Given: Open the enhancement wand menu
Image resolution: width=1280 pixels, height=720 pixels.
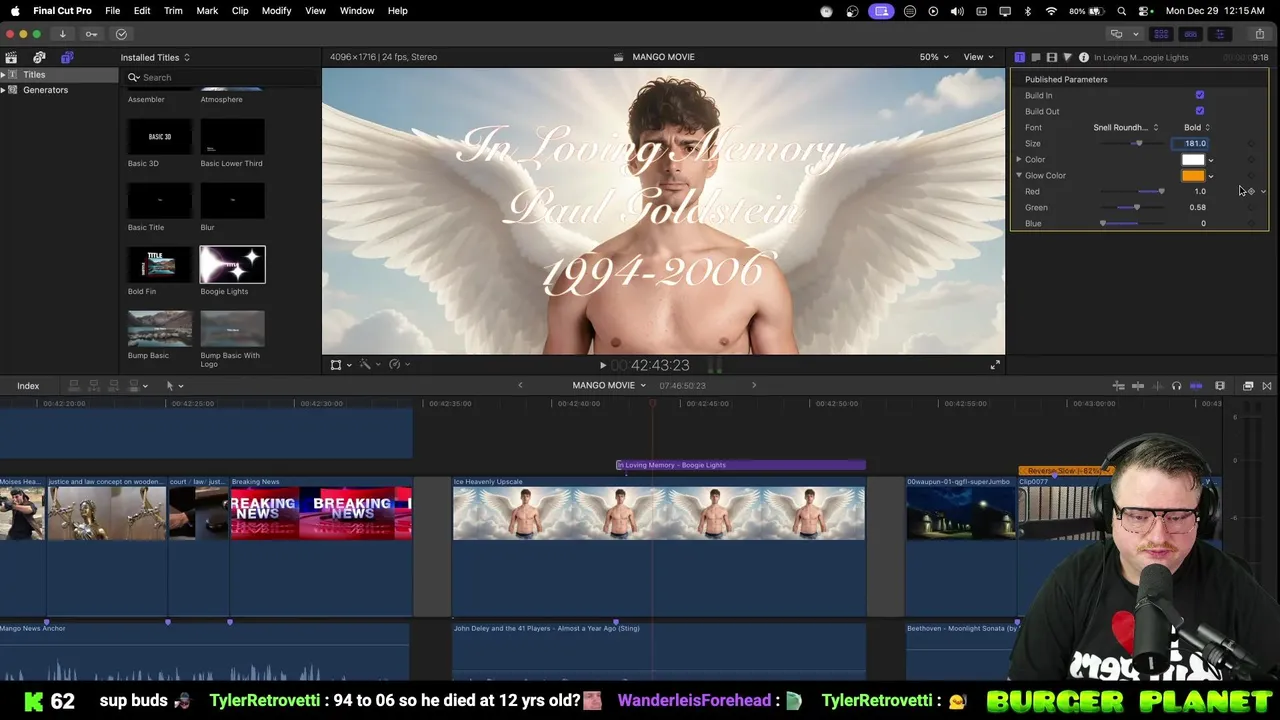Looking at the screenshot, I should click(369, 365).
